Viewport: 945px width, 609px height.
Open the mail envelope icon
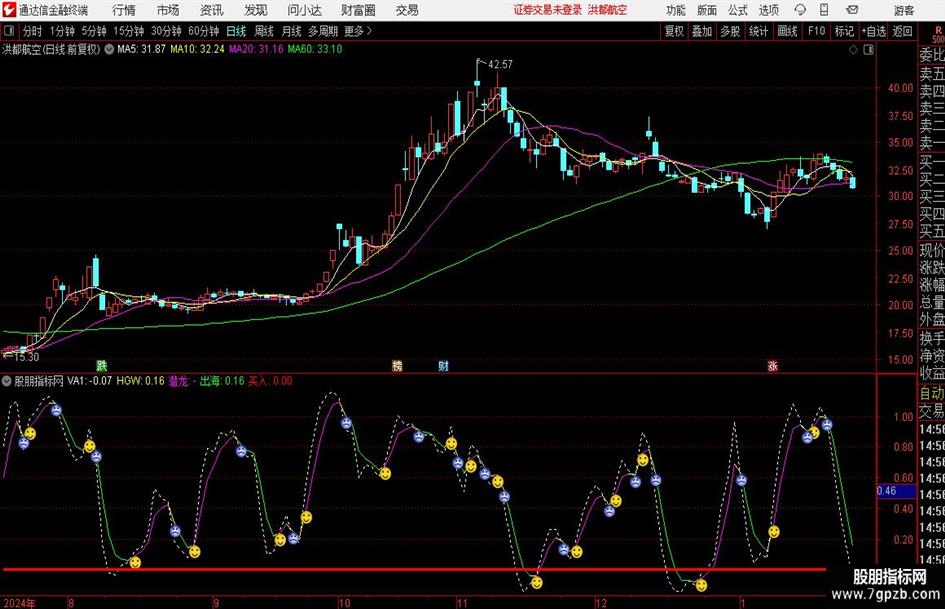click(x=852, y=10)
